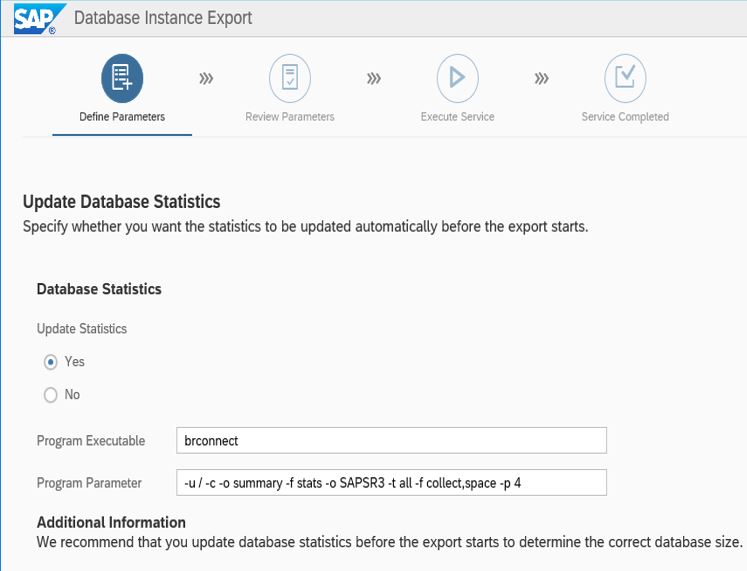
Task: Jump to the Service Completed step icon
Action: [625, 78]
